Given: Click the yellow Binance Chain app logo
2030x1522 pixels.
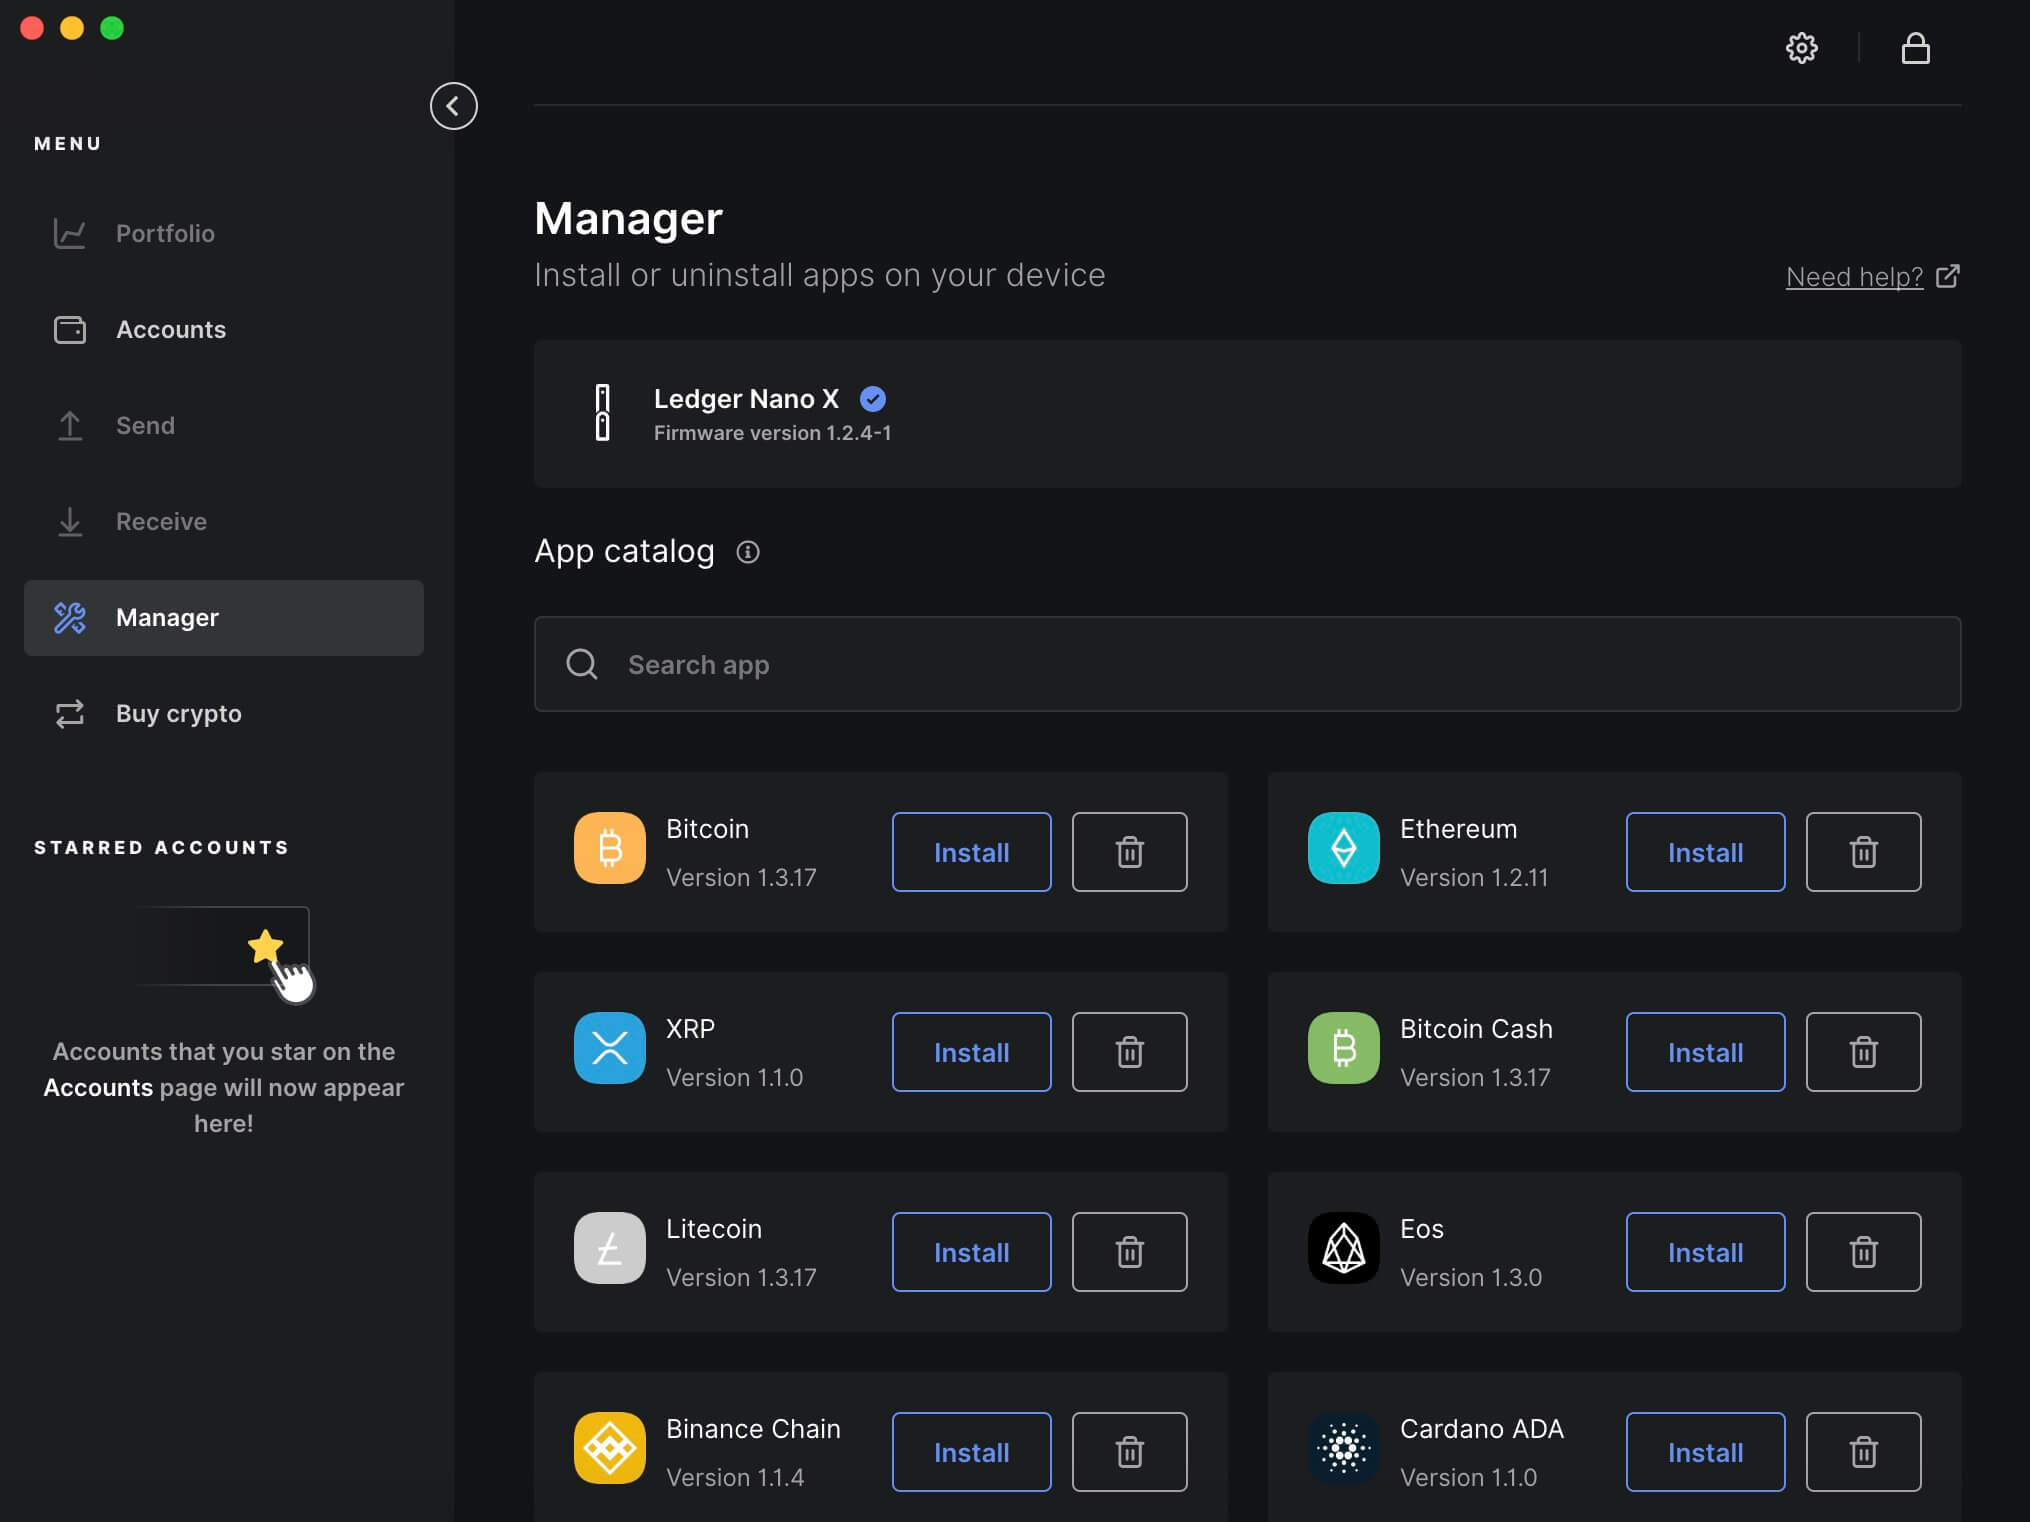Looking at the screenshot, I should (x=610, y=1448).
